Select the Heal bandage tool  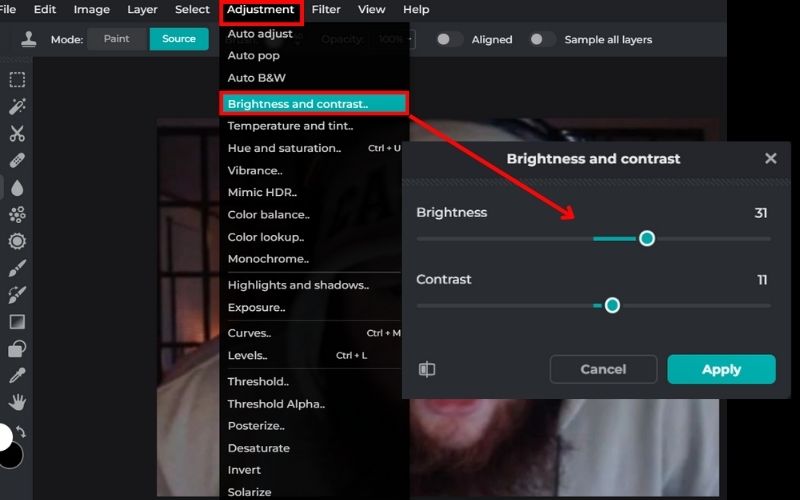[x=17, y=161]
